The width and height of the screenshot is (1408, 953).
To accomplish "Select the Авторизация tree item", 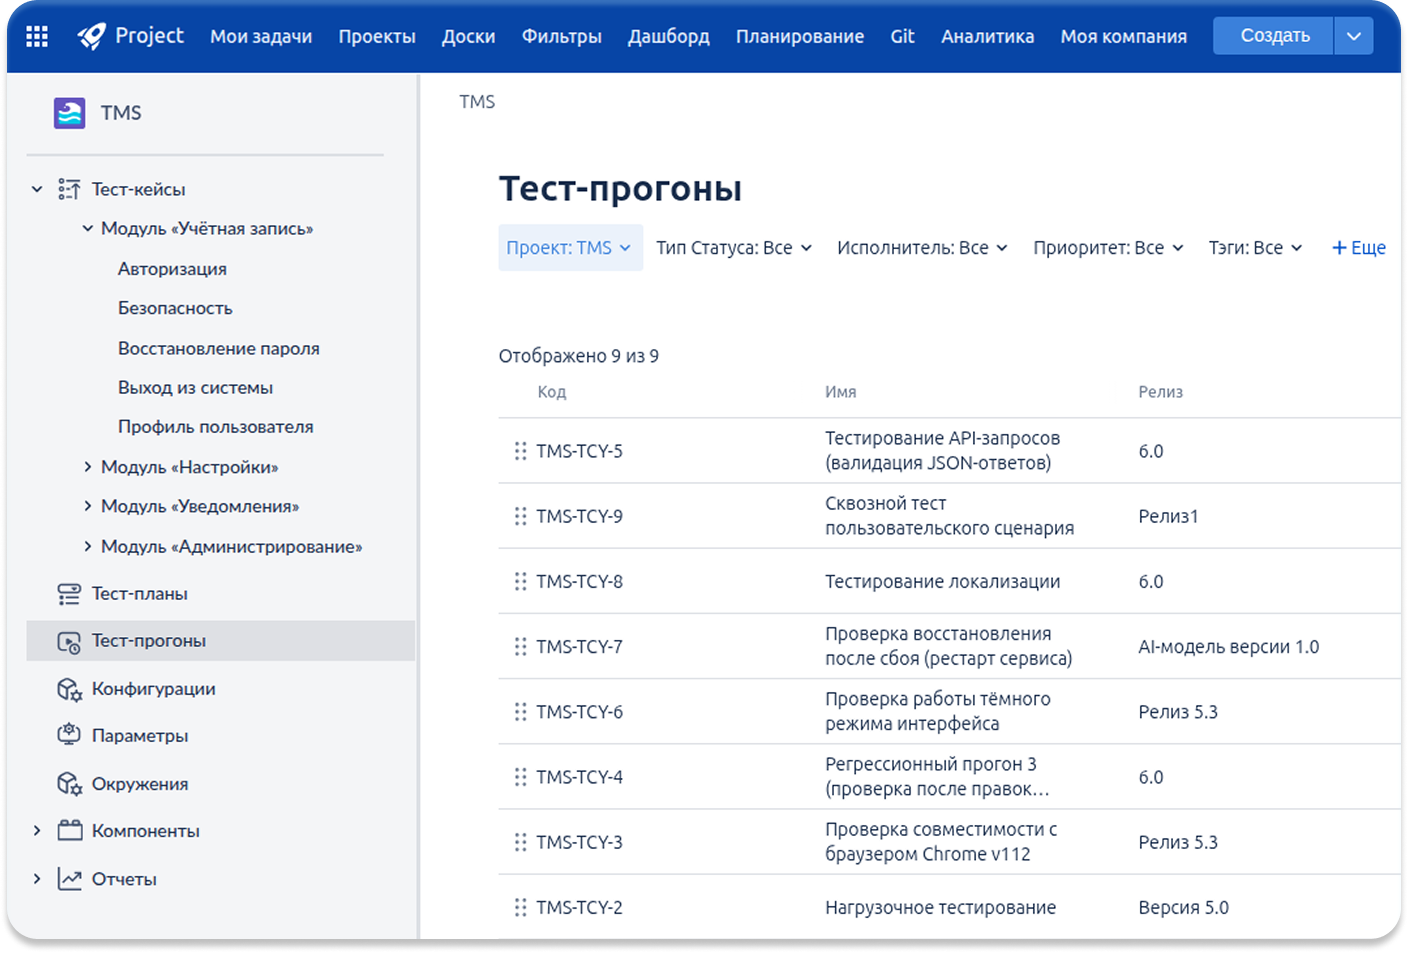I will [172, 269].
